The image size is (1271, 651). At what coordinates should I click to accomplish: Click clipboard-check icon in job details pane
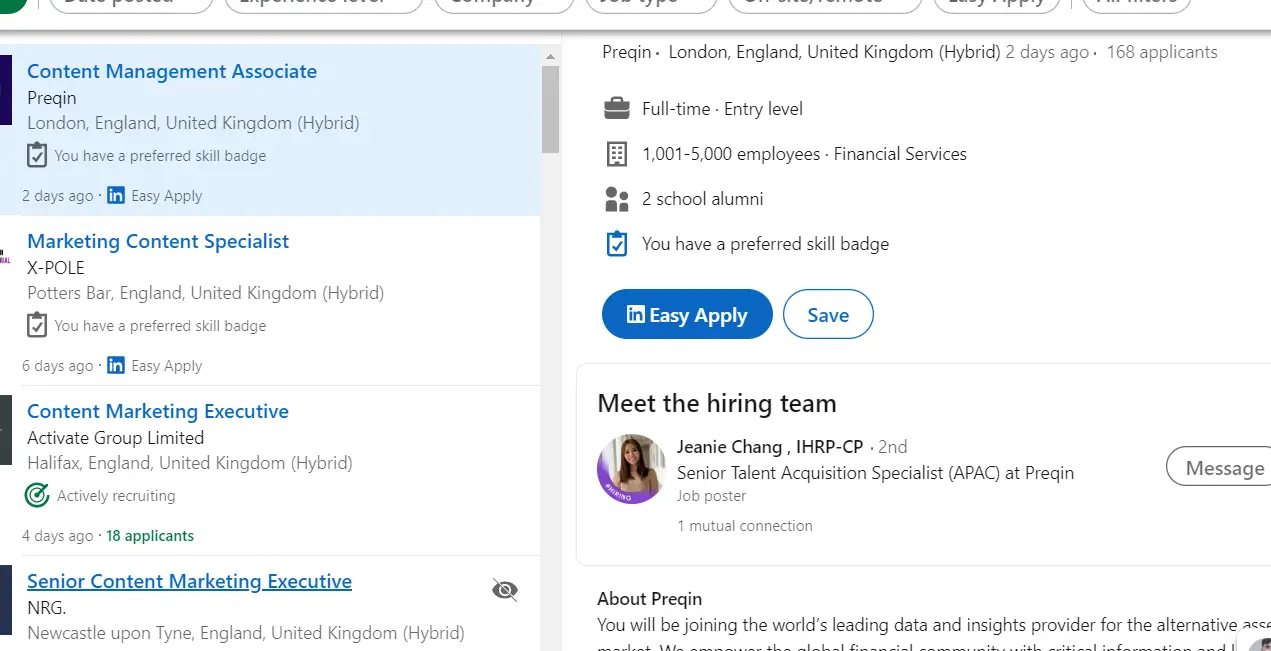617,244
